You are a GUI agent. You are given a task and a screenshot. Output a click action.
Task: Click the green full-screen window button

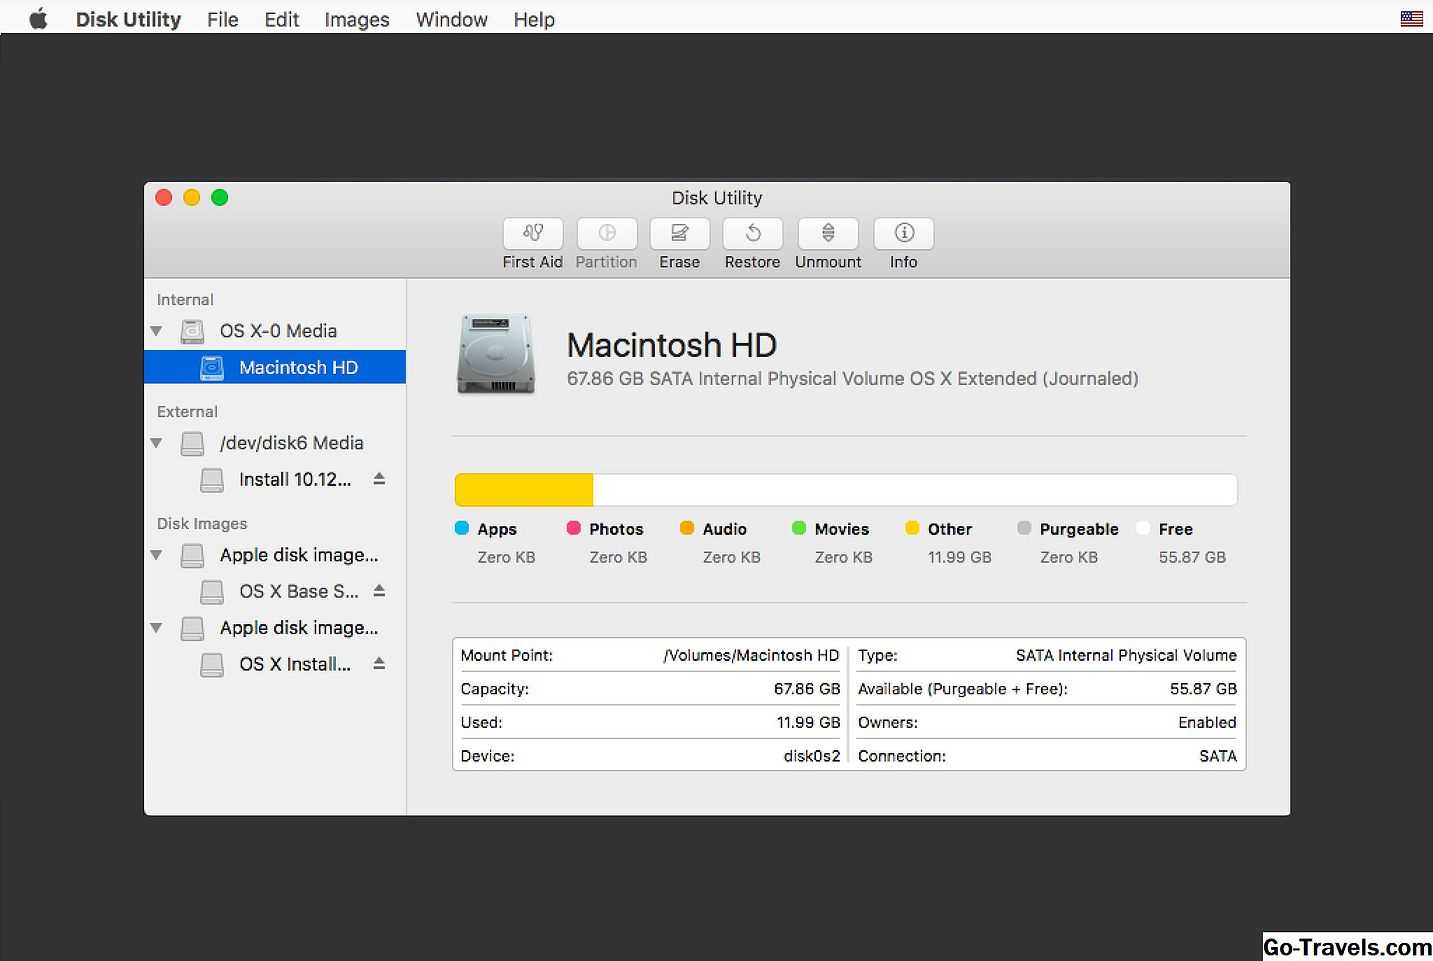point(220,198)
